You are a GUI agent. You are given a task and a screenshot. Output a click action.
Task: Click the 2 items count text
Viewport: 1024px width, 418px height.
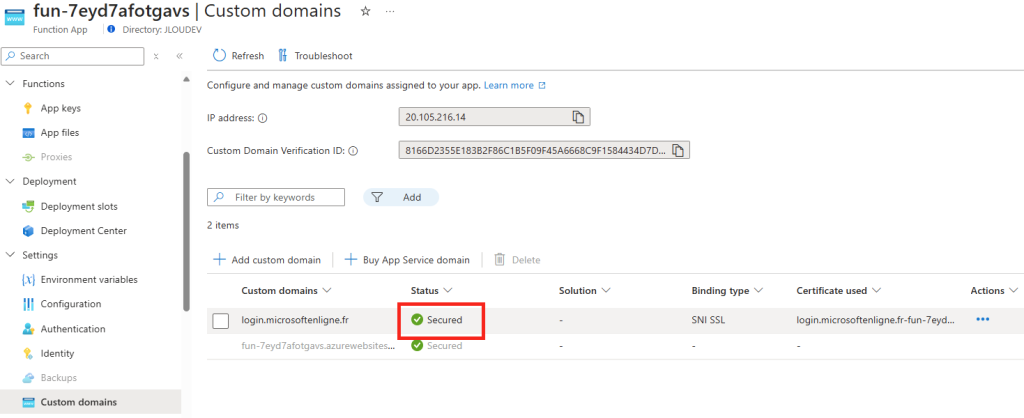click(x=223, y=225)
